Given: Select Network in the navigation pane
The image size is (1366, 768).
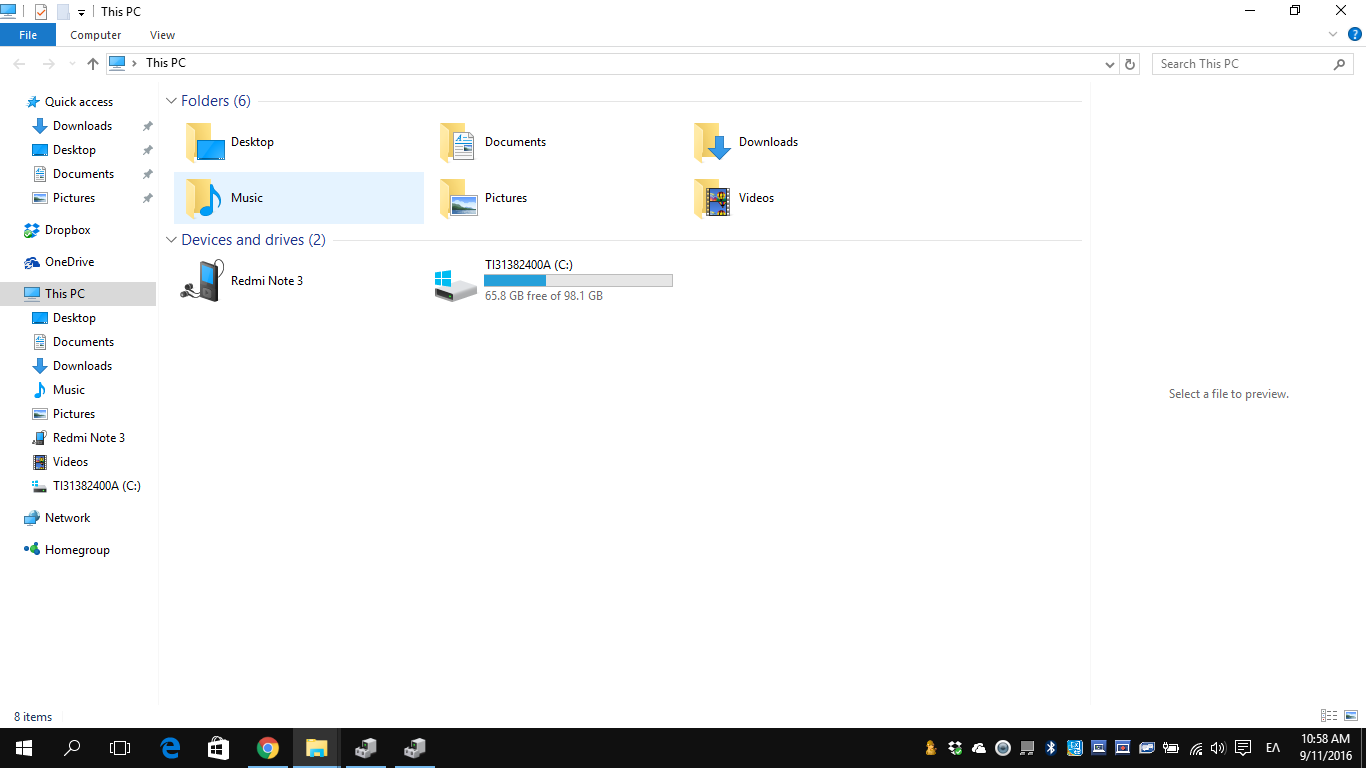Looking at the screenshot, I should pos(67,518).
